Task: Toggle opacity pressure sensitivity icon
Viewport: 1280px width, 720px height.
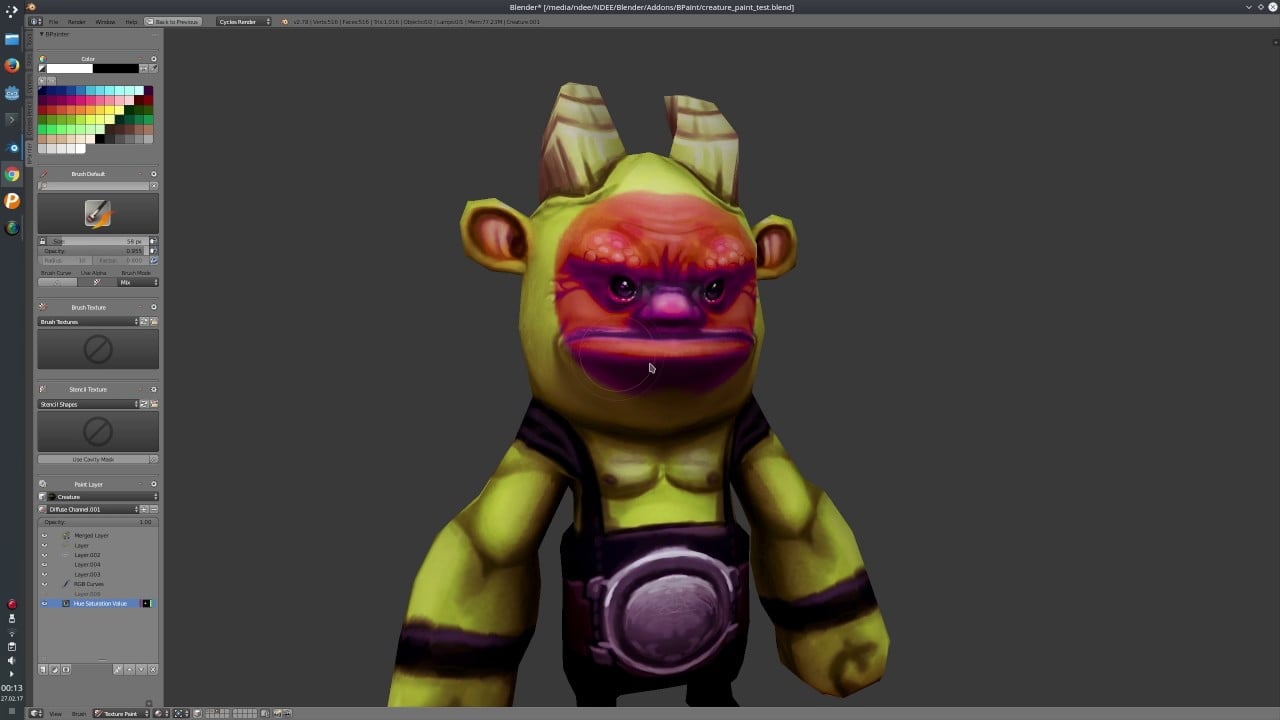Action: [153, 251]
